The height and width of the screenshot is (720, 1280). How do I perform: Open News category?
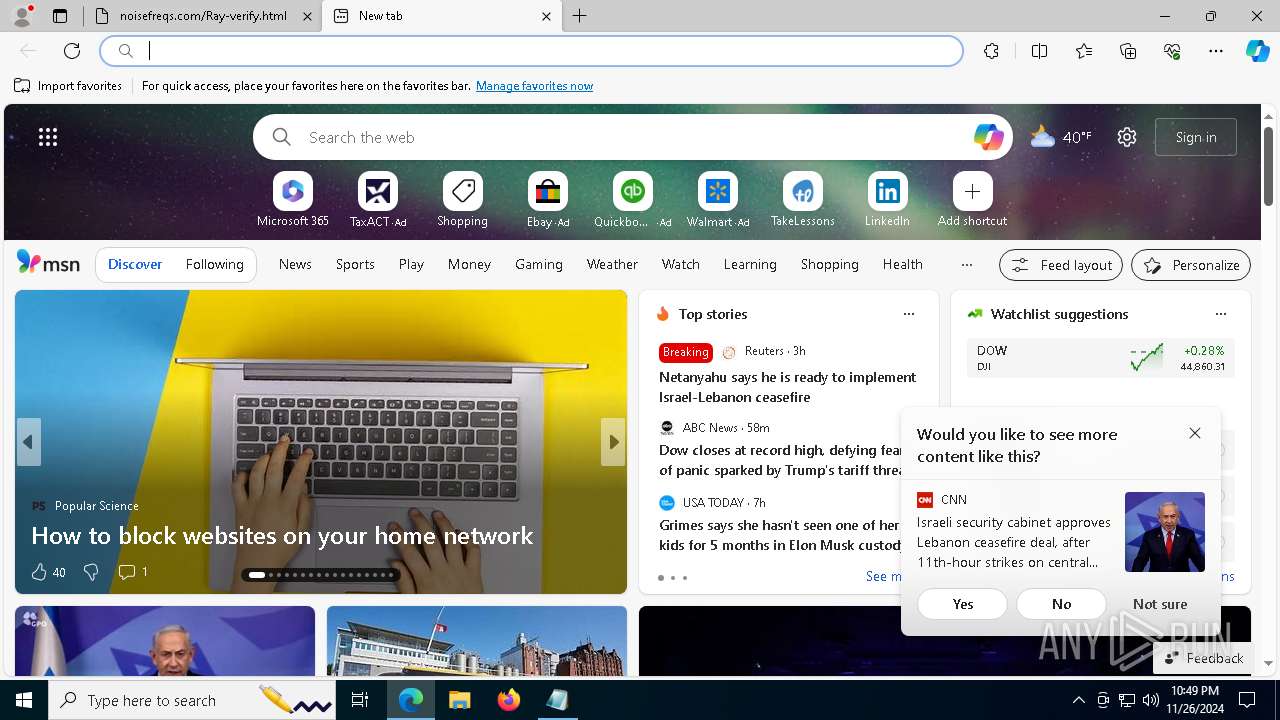pos(295,265)
